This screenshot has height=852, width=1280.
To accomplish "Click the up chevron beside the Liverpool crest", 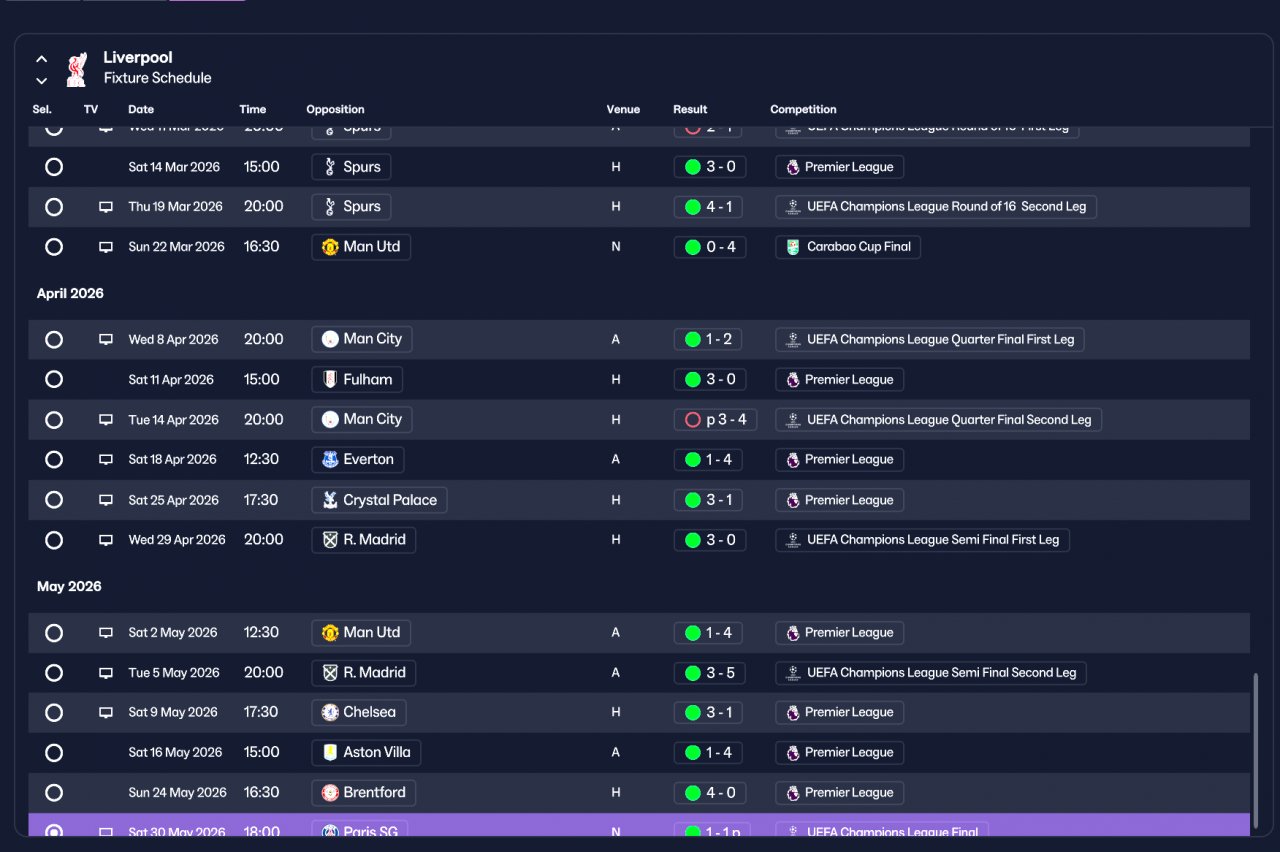I will coord(42,59).
